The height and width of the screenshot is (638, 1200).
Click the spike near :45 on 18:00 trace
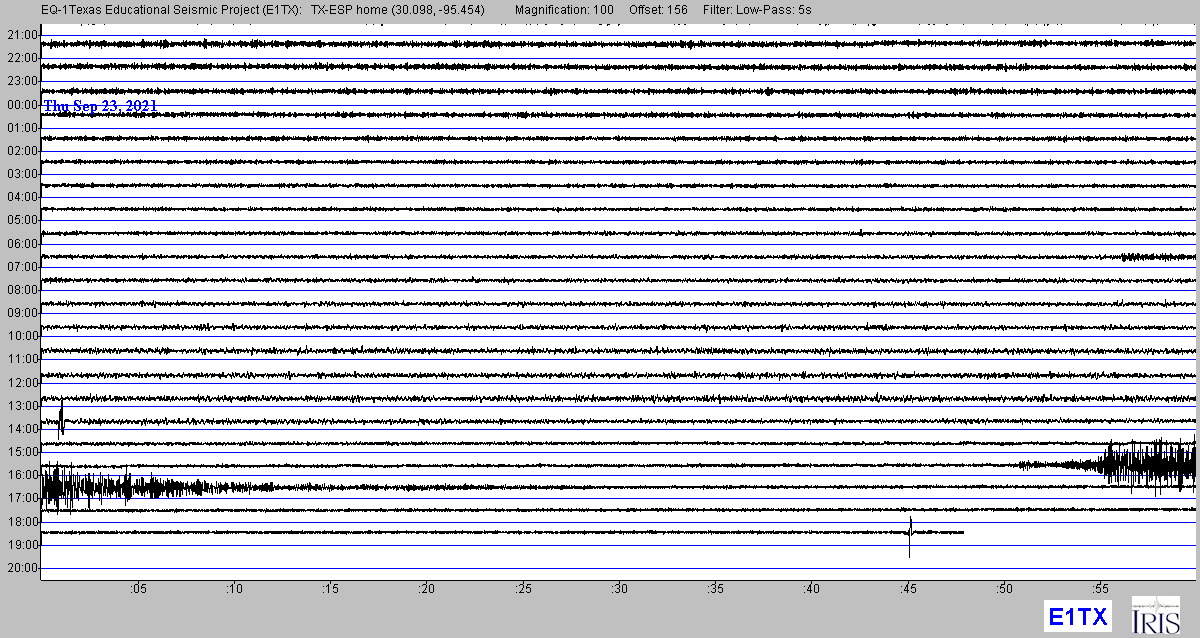(x=910, y=535)
